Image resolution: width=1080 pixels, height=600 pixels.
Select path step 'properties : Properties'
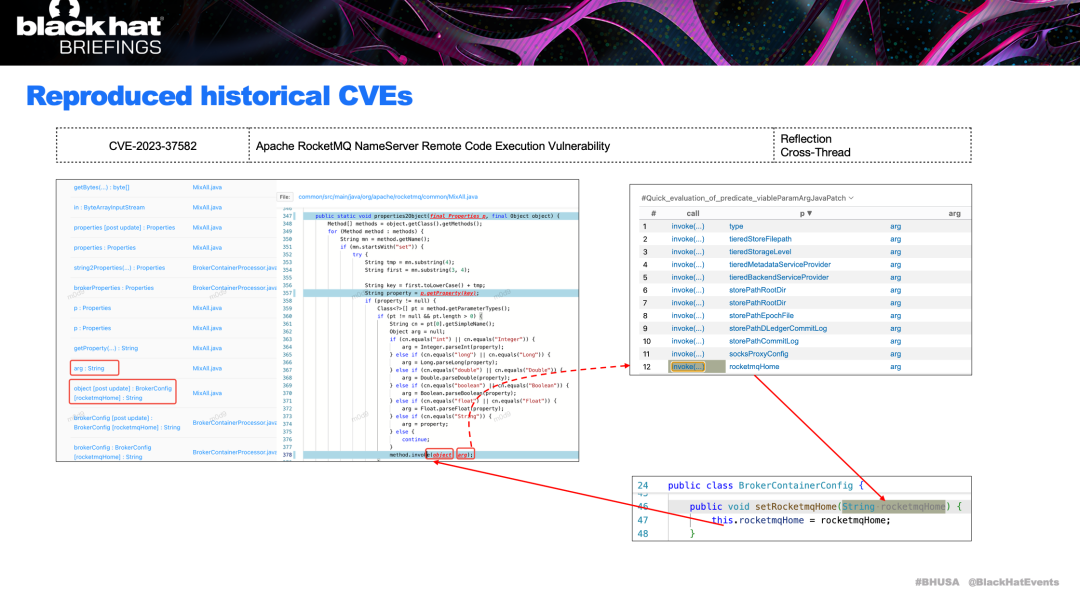(x=105, y=247)
